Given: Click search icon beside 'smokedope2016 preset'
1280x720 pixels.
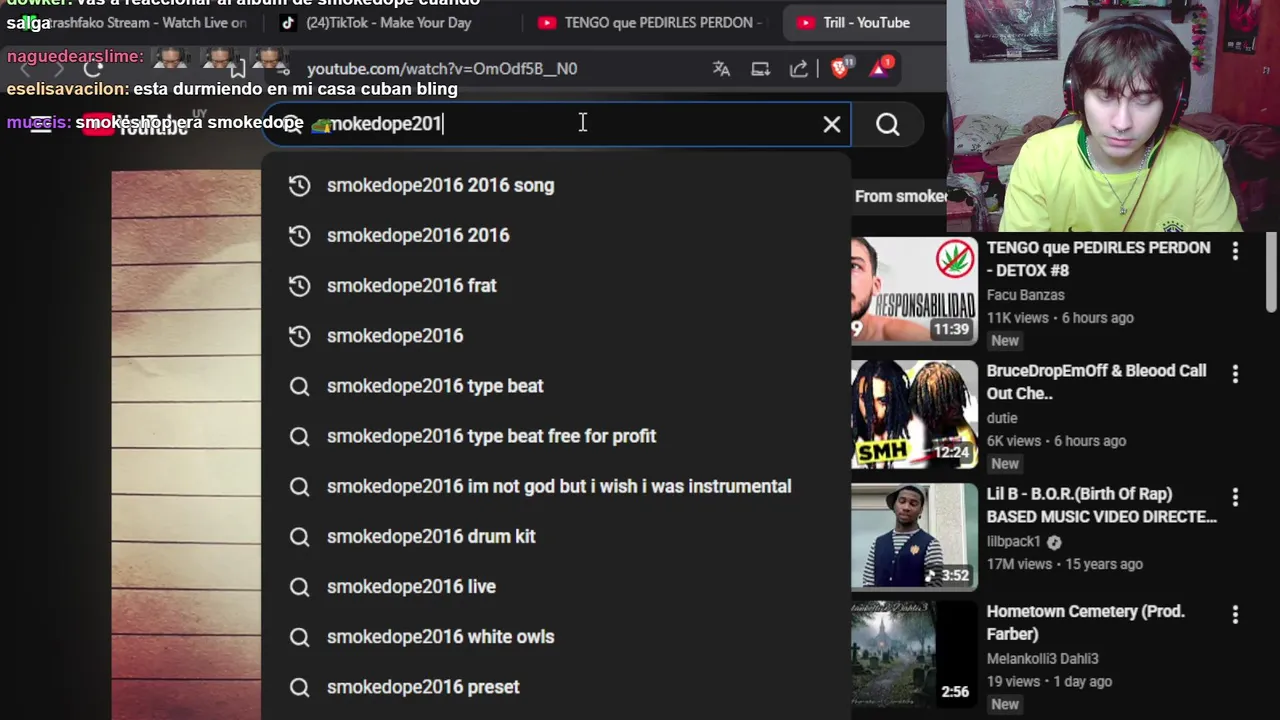Looking at the screenshot, I should (x=299, y=687).
